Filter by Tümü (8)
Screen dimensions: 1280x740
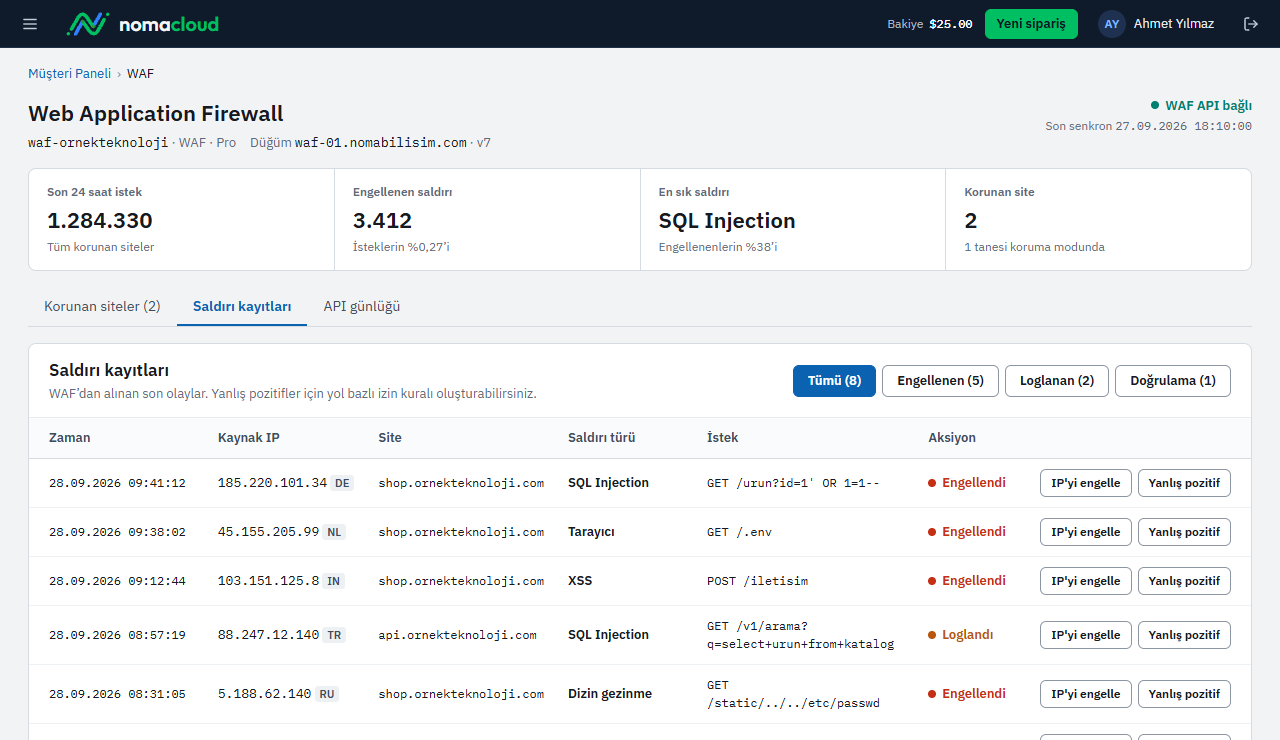[x=834, y=381]
